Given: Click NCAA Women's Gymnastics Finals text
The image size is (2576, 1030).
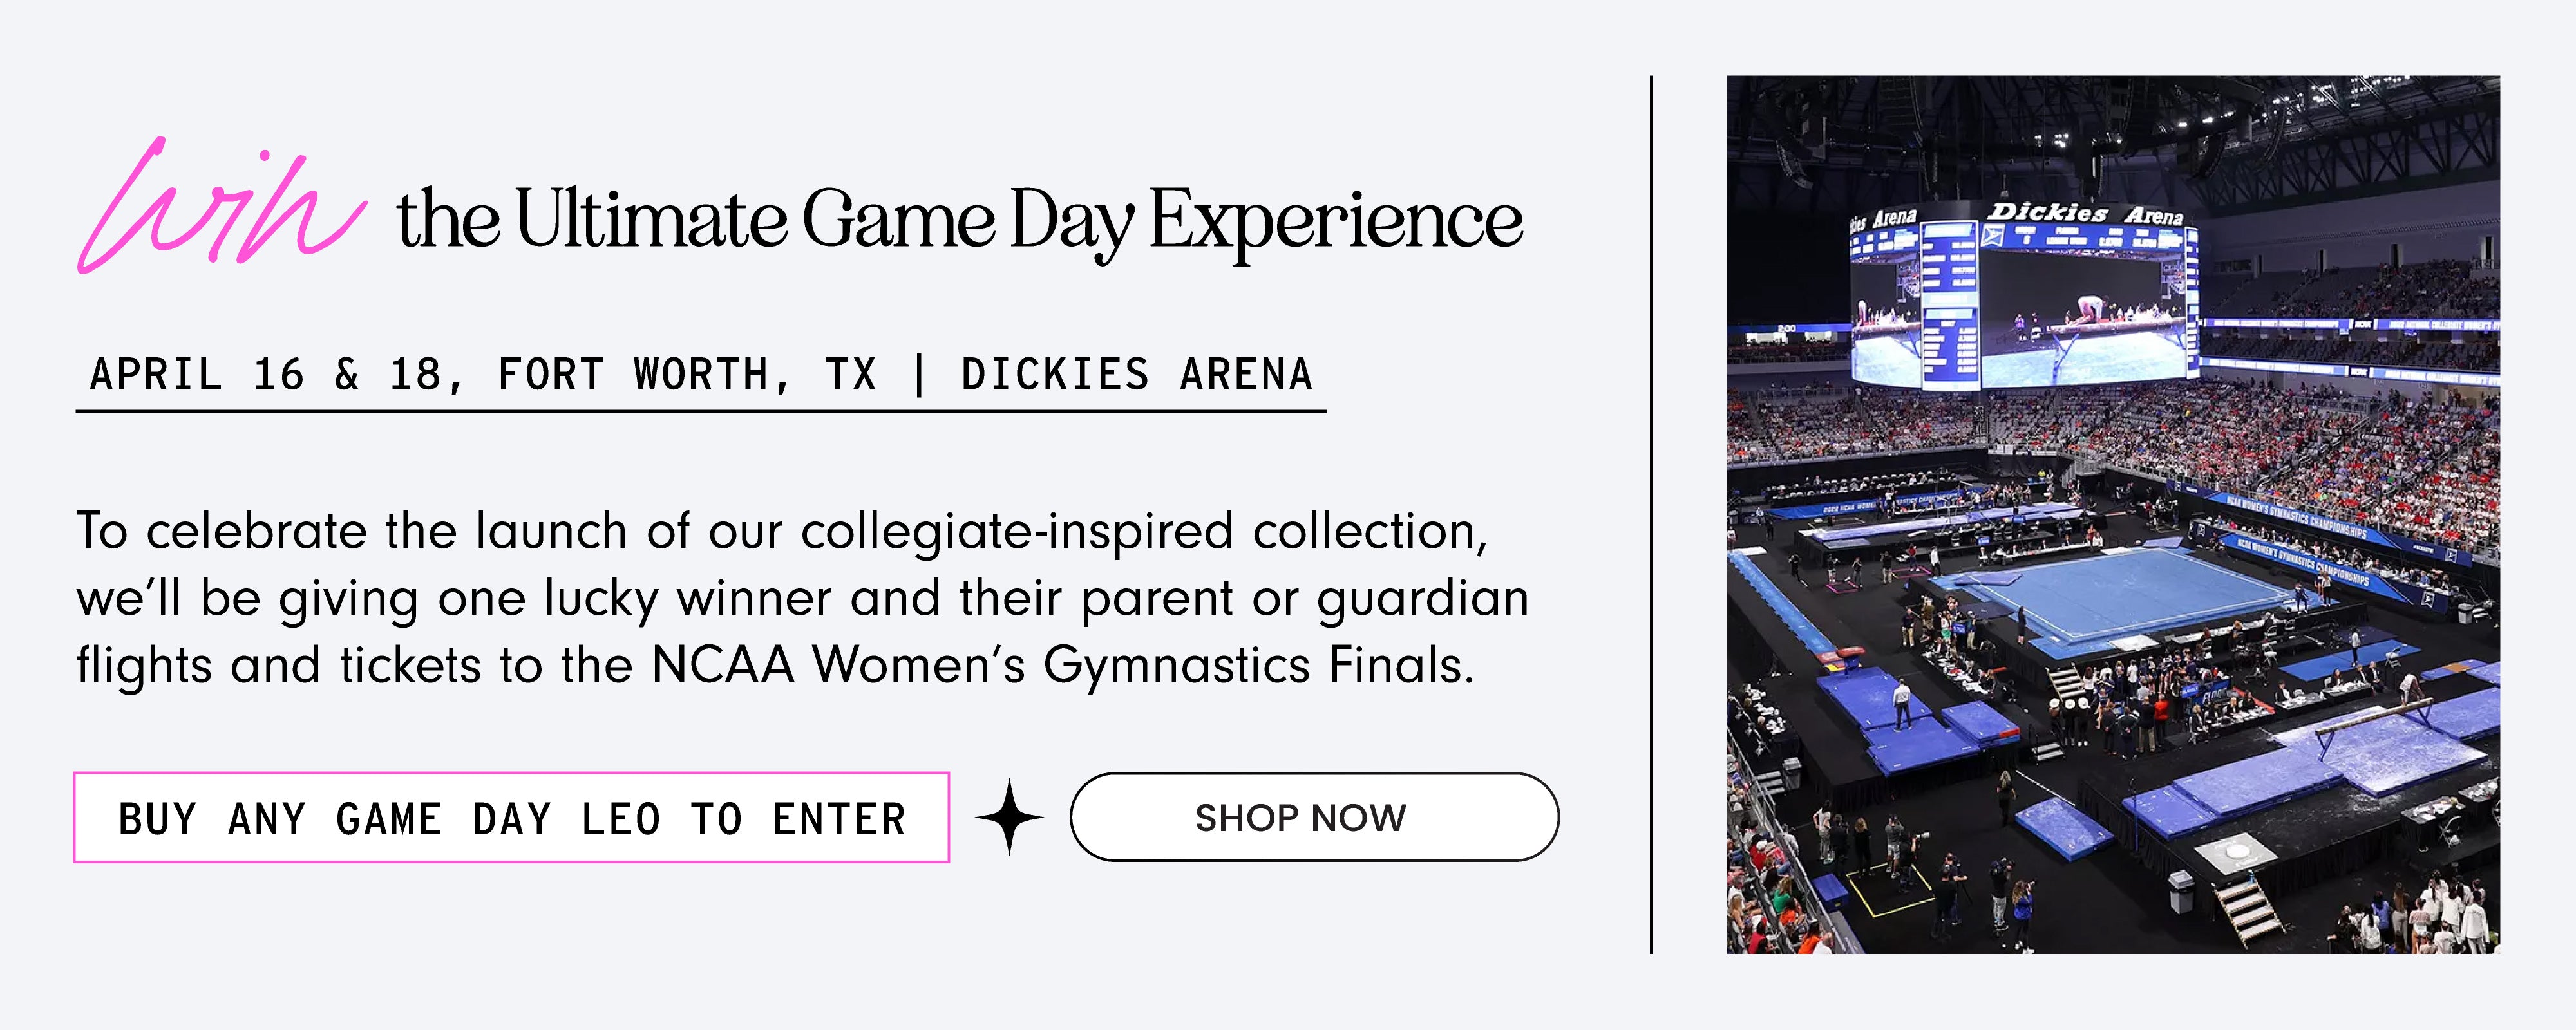Looking at the screenshot, I should click(x=1062, y=666).
